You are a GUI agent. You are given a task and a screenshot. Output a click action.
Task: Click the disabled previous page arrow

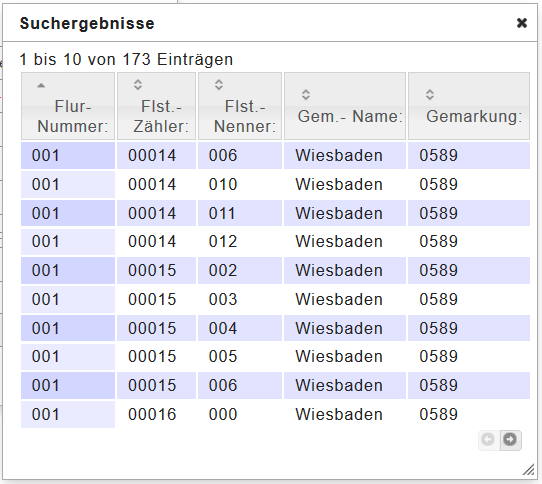tap(488, 440)
